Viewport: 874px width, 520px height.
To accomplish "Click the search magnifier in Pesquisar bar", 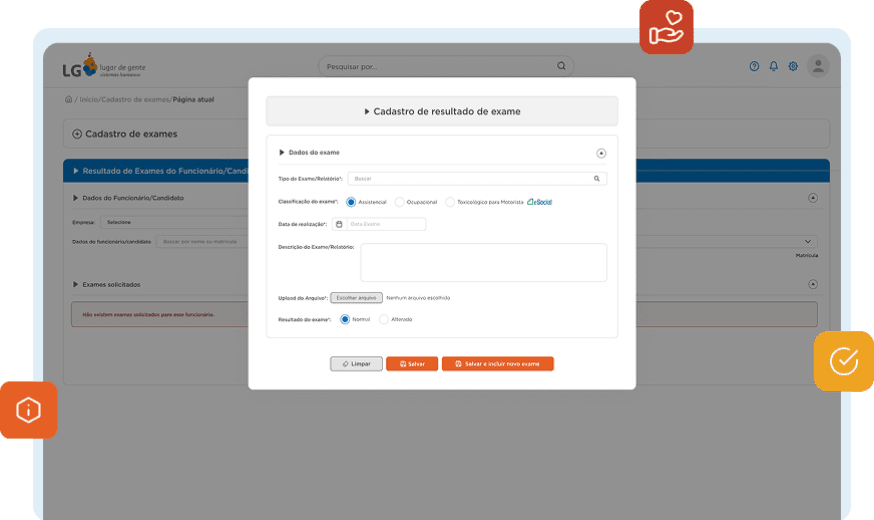I will coord(561,66).
